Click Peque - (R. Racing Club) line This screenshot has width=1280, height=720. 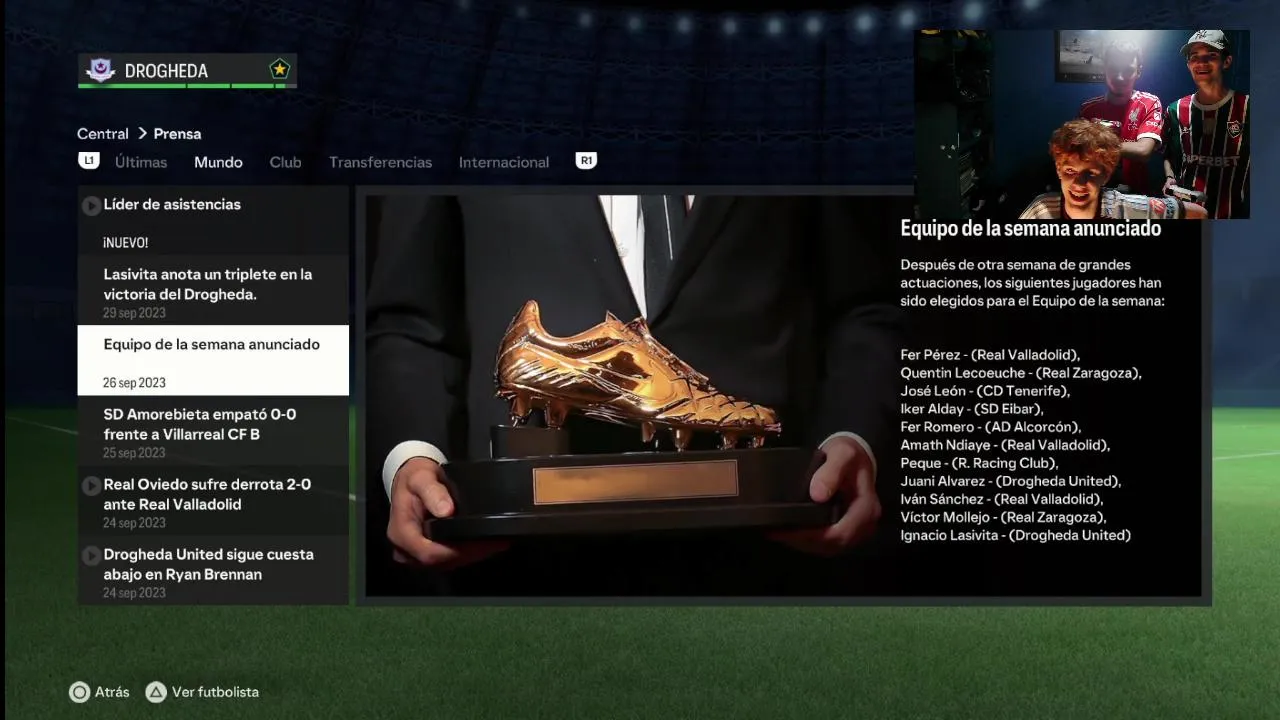click(x=979, y=463)
